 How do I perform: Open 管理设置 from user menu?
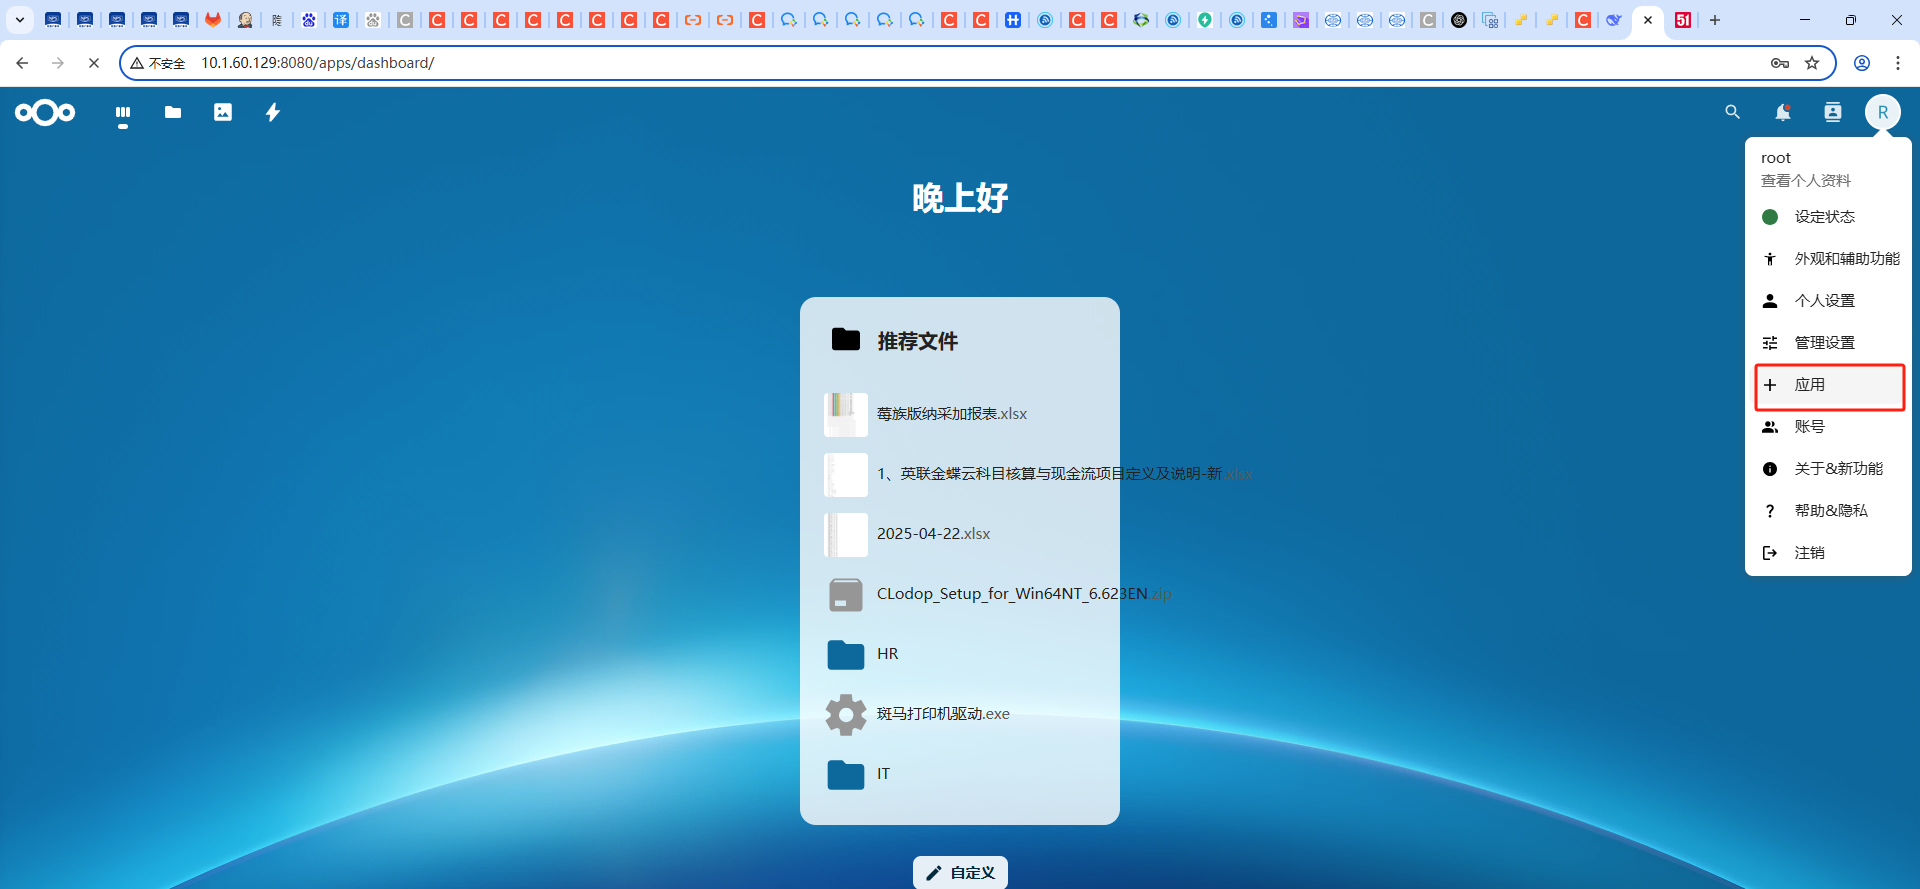click(1828, 343)
